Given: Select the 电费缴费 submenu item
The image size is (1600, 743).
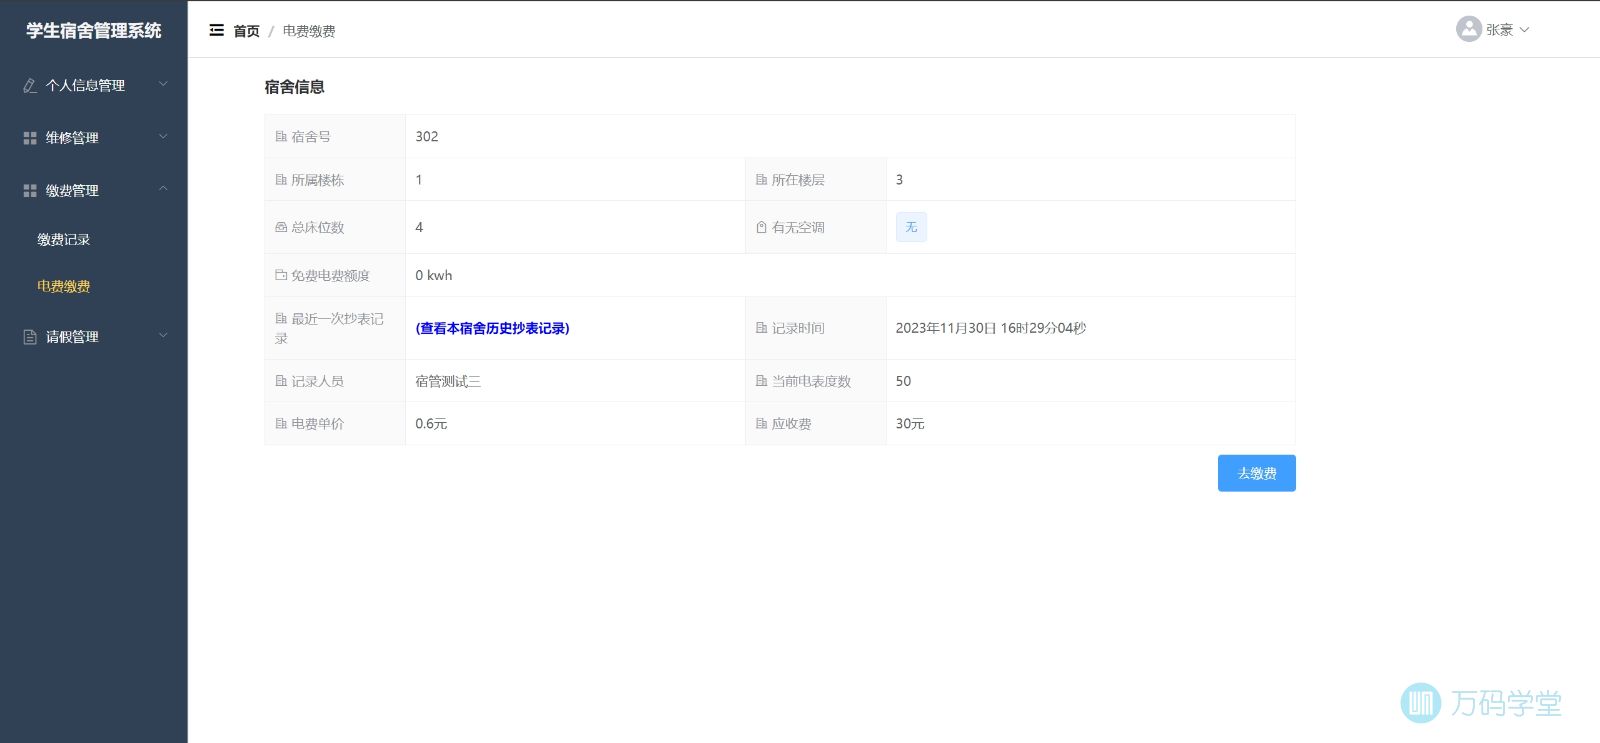Looking at the screenshot, I should tap(64, 287).
